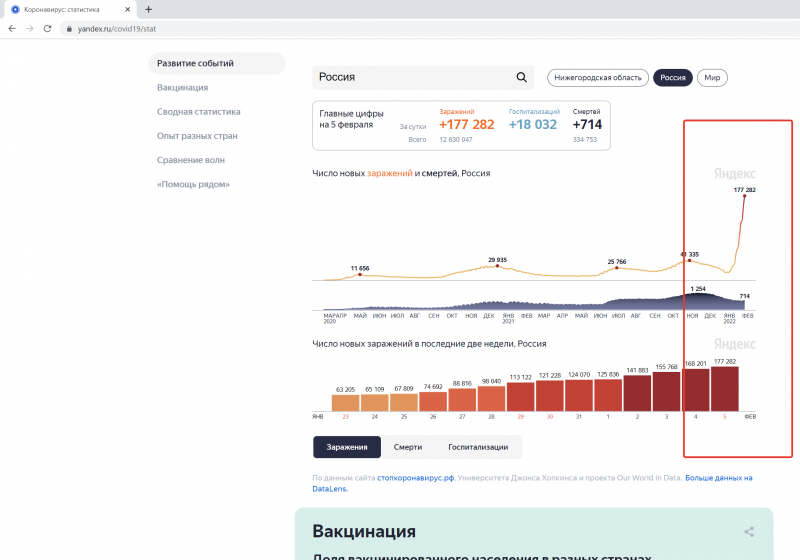
Task: Click the search magnifier icon next to Россия
Action: tap(521, 77)
